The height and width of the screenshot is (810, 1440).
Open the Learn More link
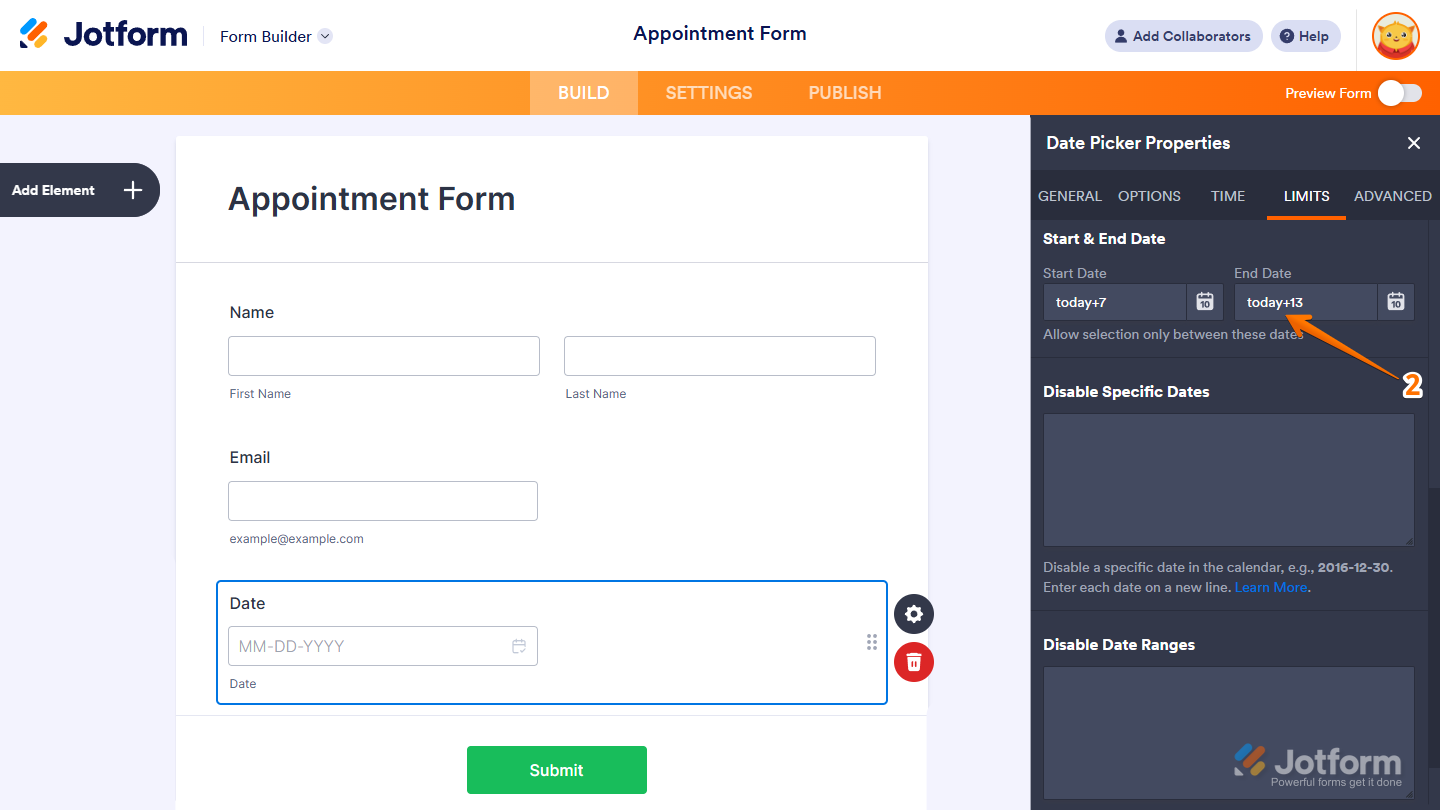[1270, 587]
